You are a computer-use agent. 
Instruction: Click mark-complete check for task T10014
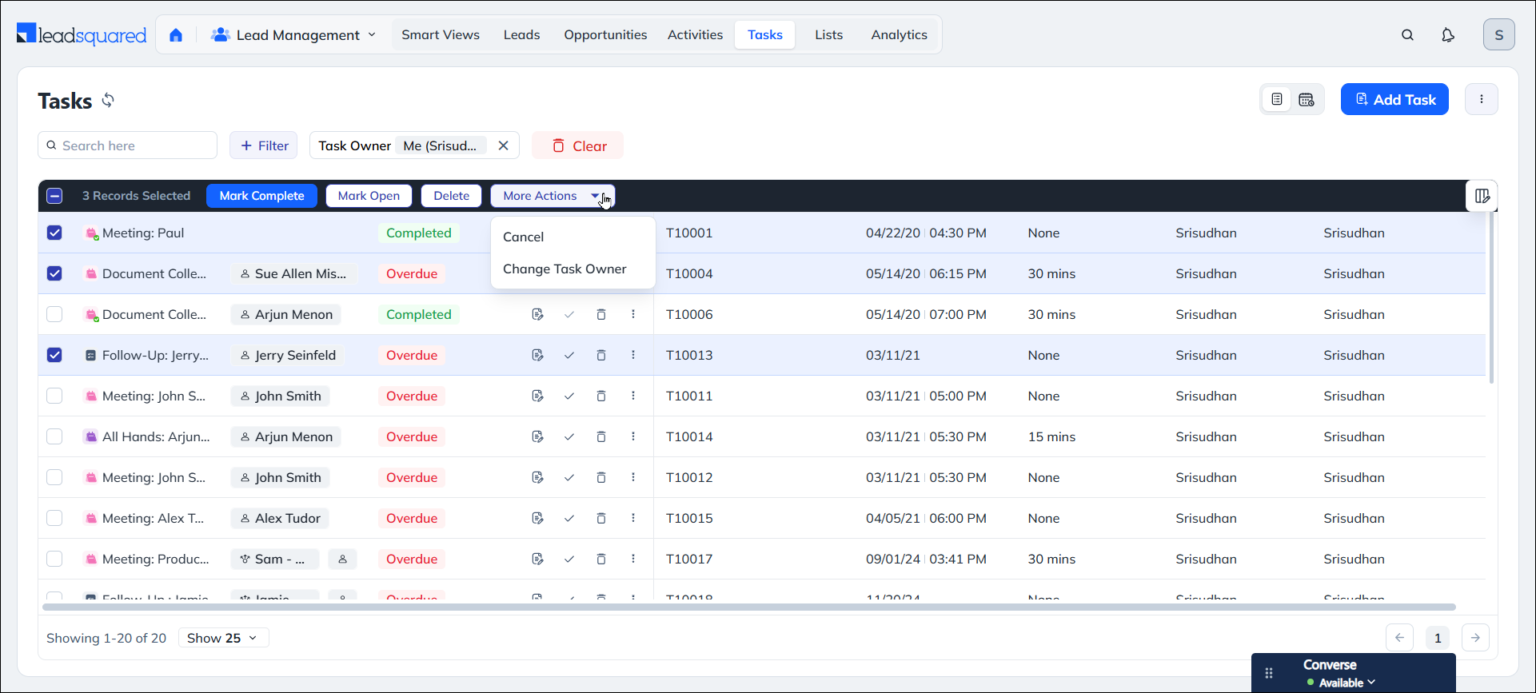(569, 437)
